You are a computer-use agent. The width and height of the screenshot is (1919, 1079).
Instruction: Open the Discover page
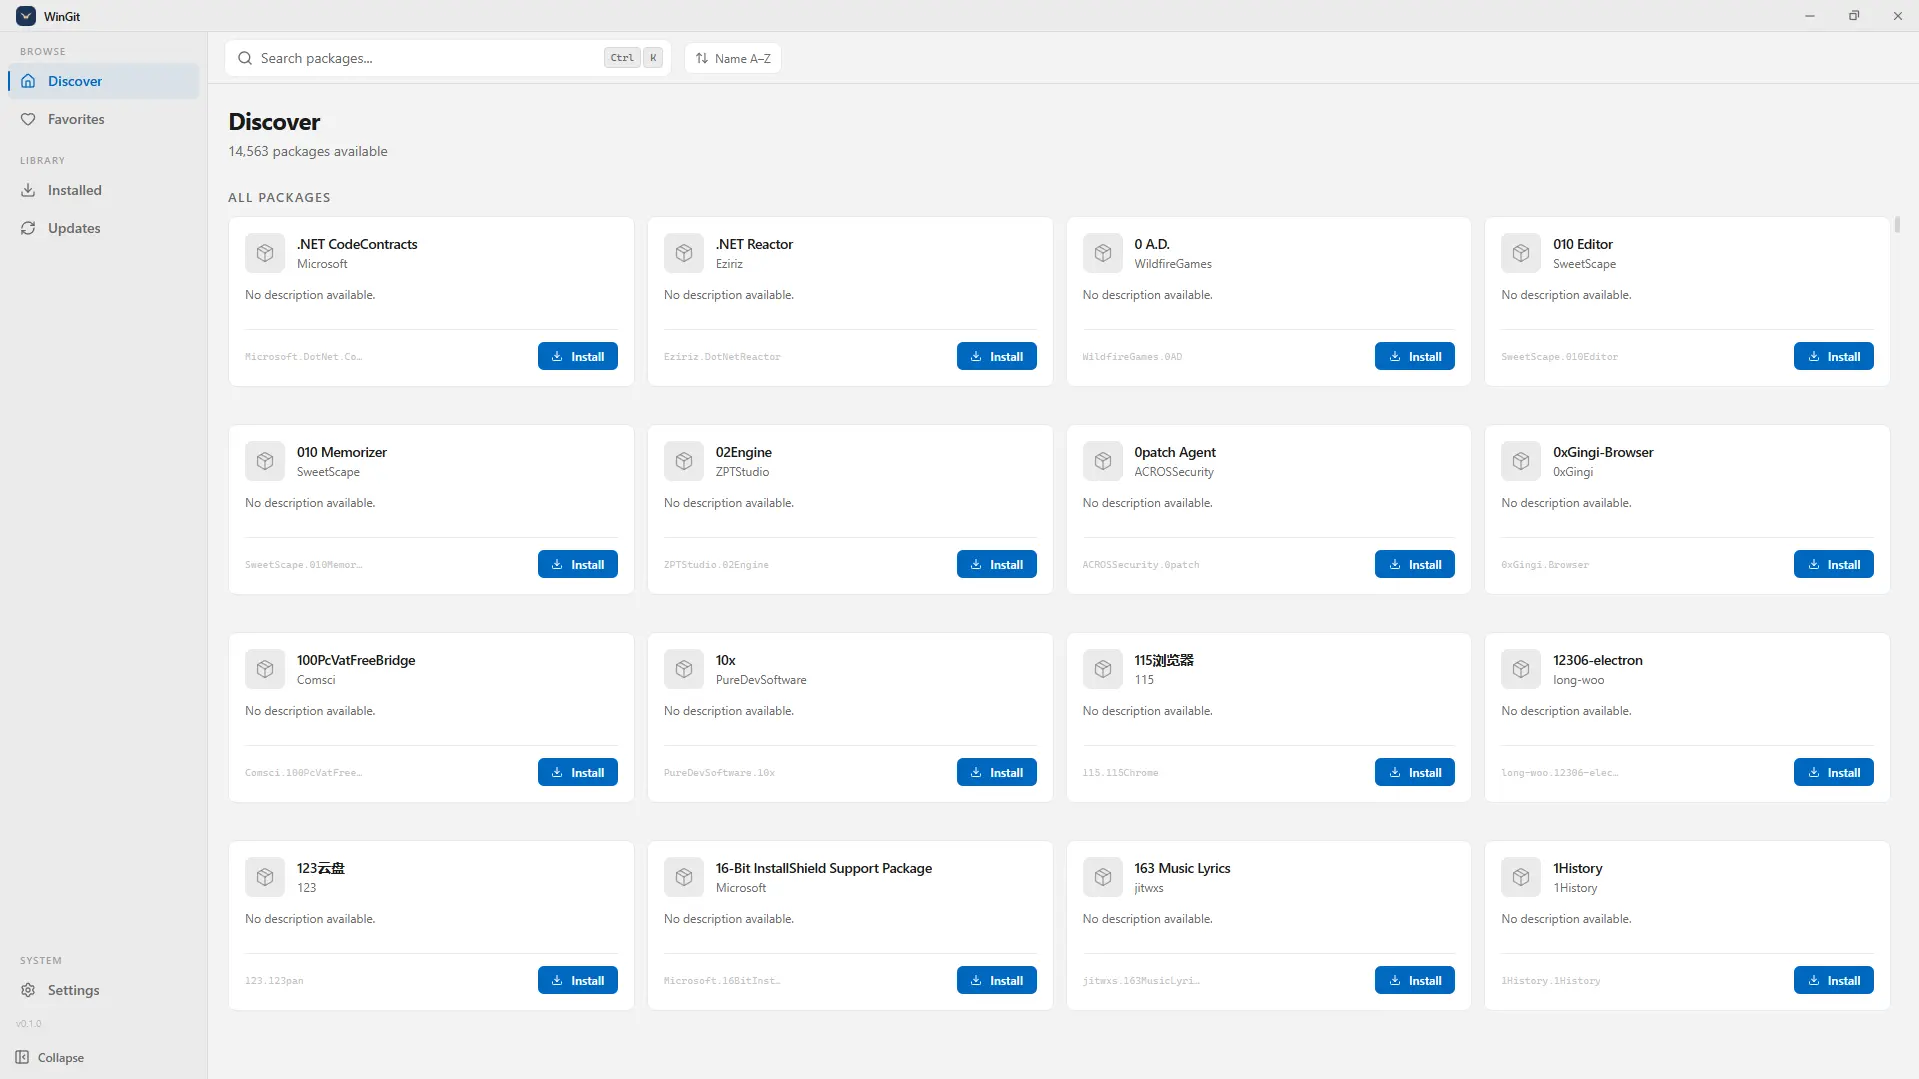(x=104, y=81)
